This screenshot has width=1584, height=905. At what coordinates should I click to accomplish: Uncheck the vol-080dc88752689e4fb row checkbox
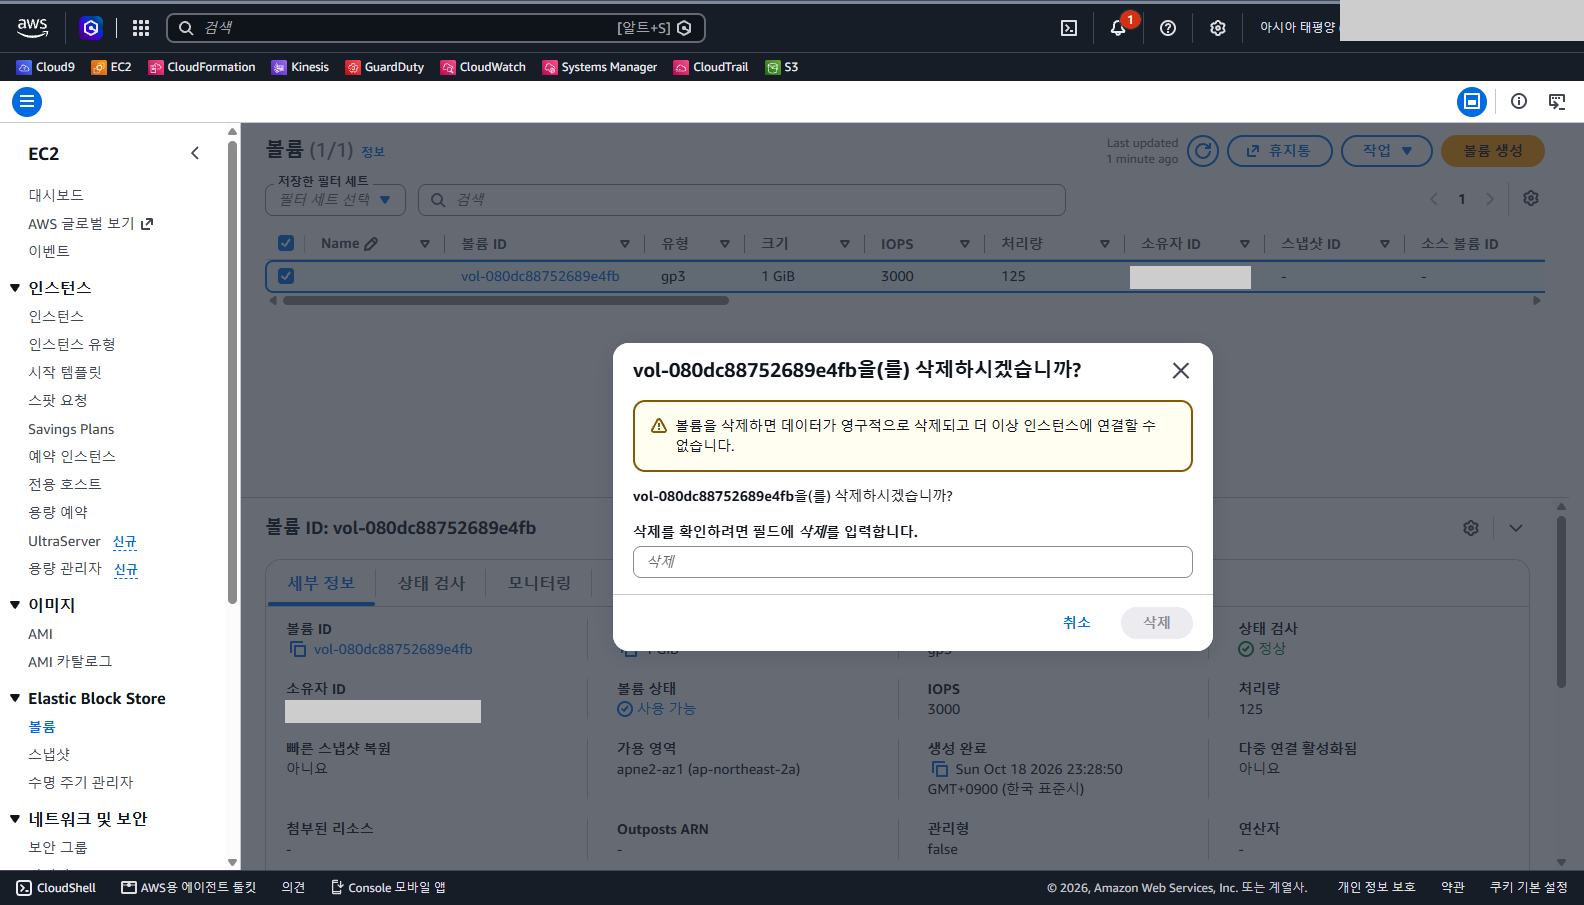[286, 276]
